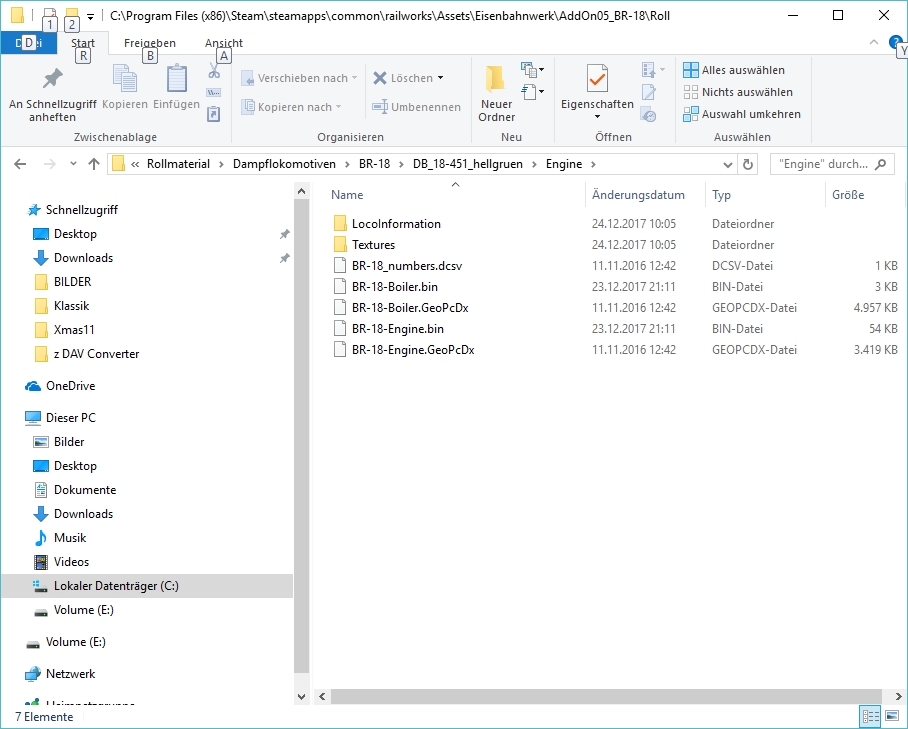The width and height of the screenshot is (908, 729).
Task: Select Dieser PC in navigation pane
Action: (60, 418)
